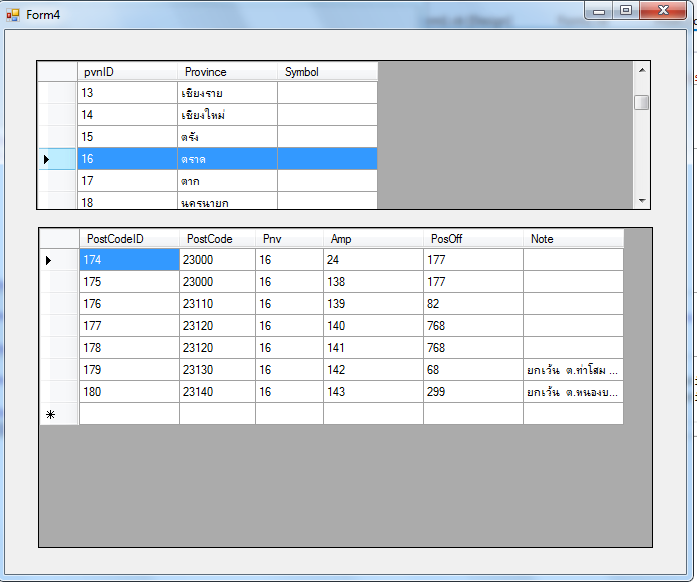
Task: Select Note cell starting ยกเว้น ต.ท่าโสม
Action: [x=573, y=370]
